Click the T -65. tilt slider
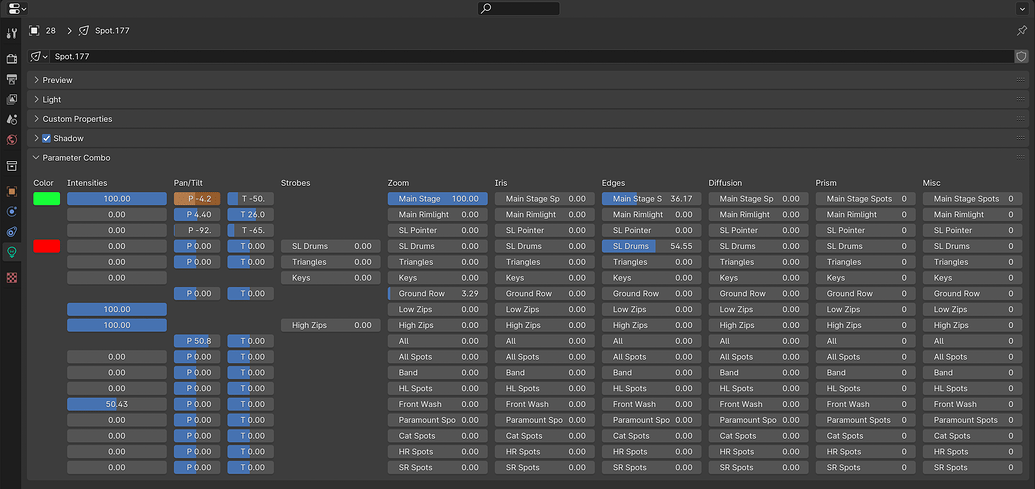The image size is (1035, 489). 250,230
